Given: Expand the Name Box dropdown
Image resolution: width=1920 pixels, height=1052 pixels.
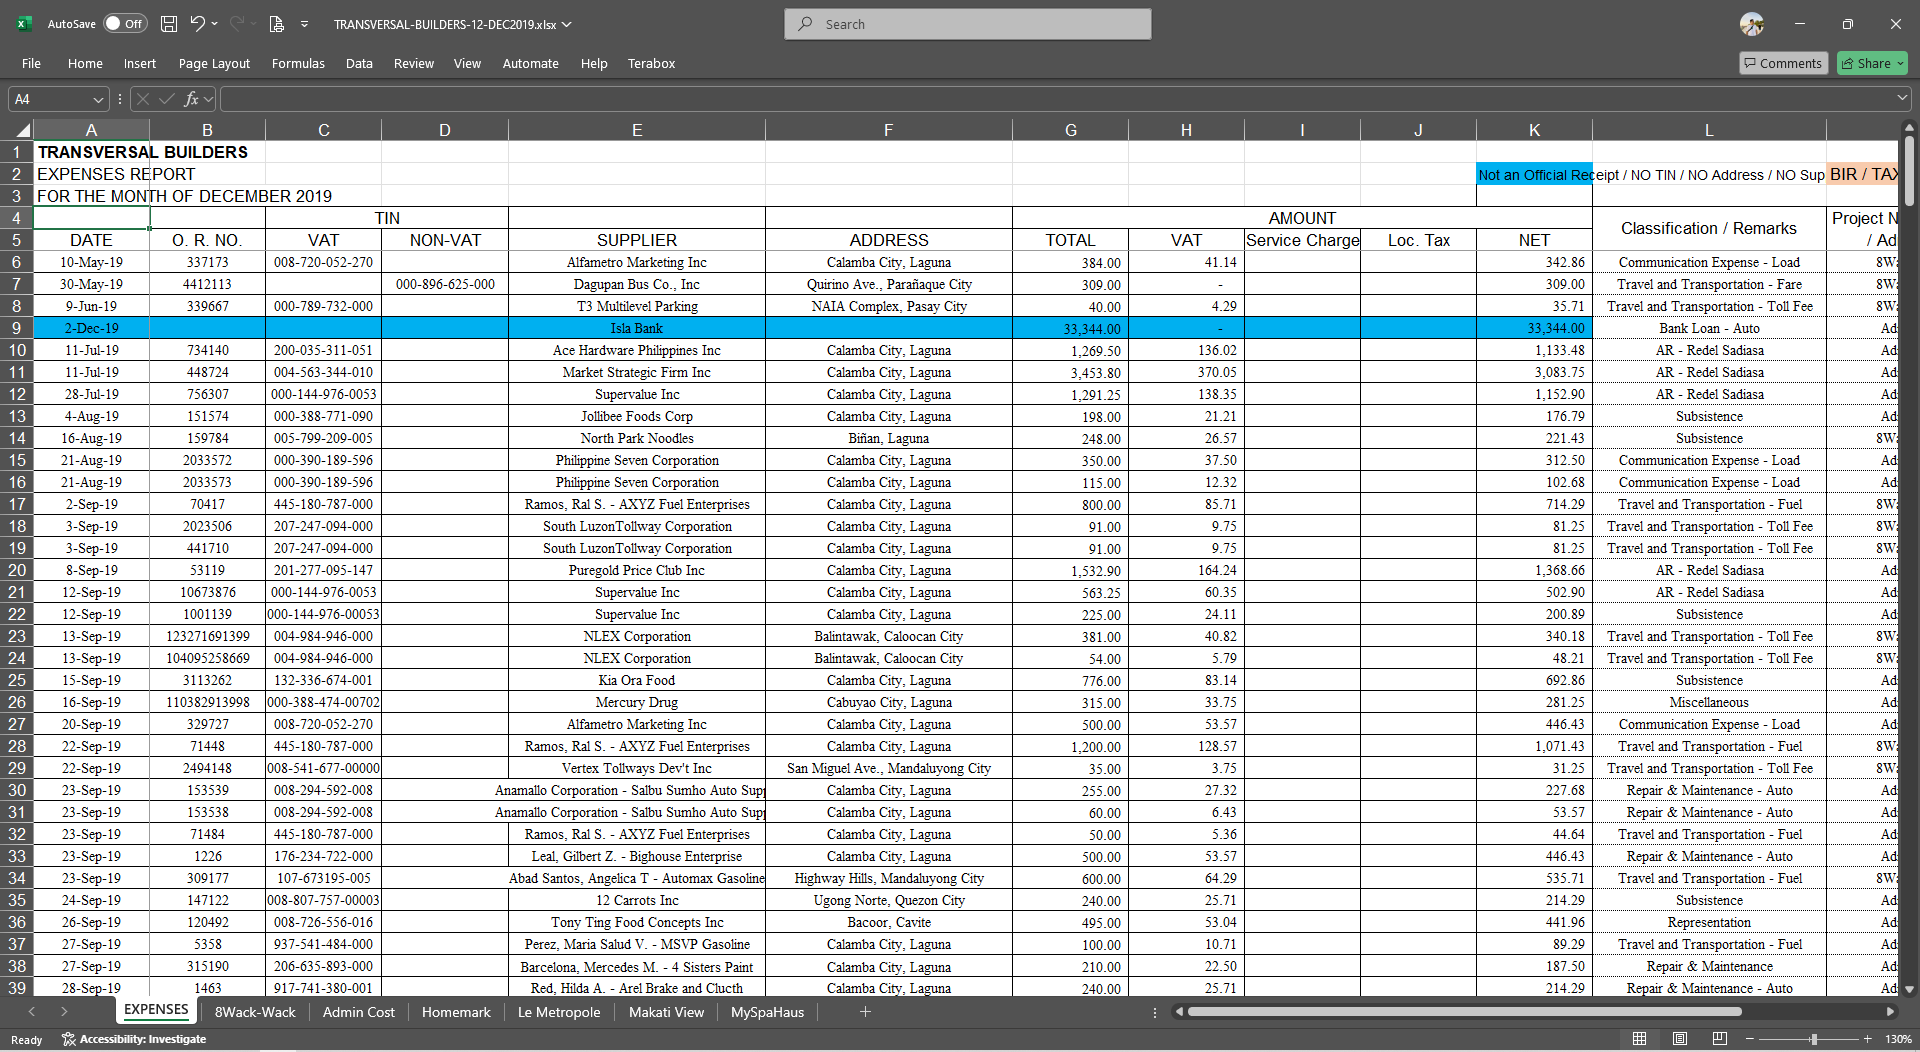Looking at the screenshot, I should 98,99.
